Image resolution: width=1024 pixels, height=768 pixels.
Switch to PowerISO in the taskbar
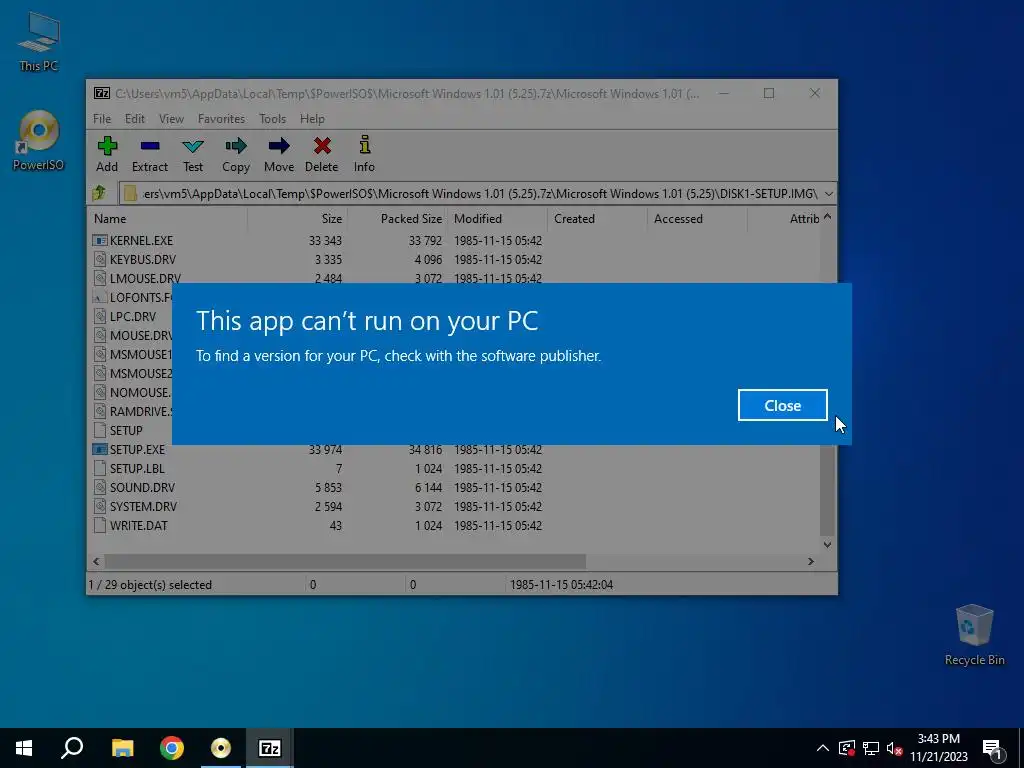coord(221,748)
